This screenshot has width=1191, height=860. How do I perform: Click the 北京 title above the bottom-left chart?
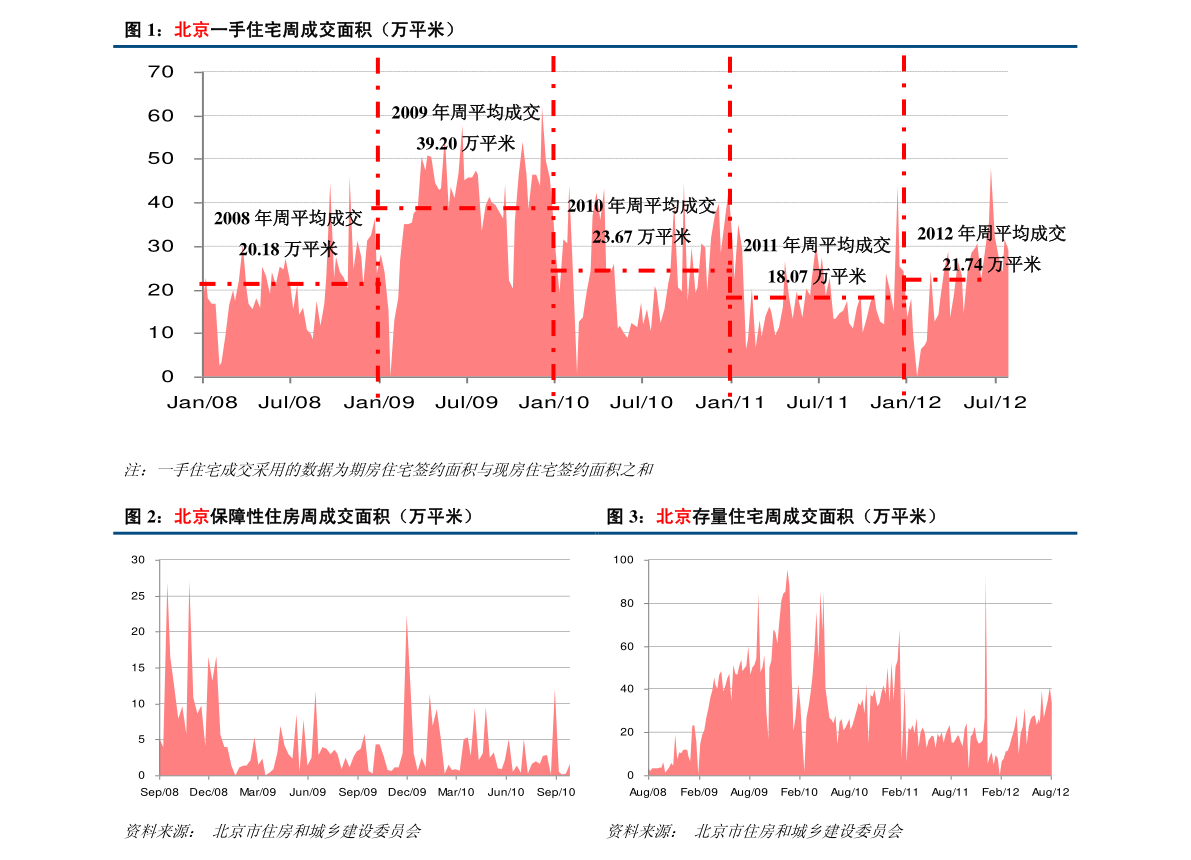[192, 516]
